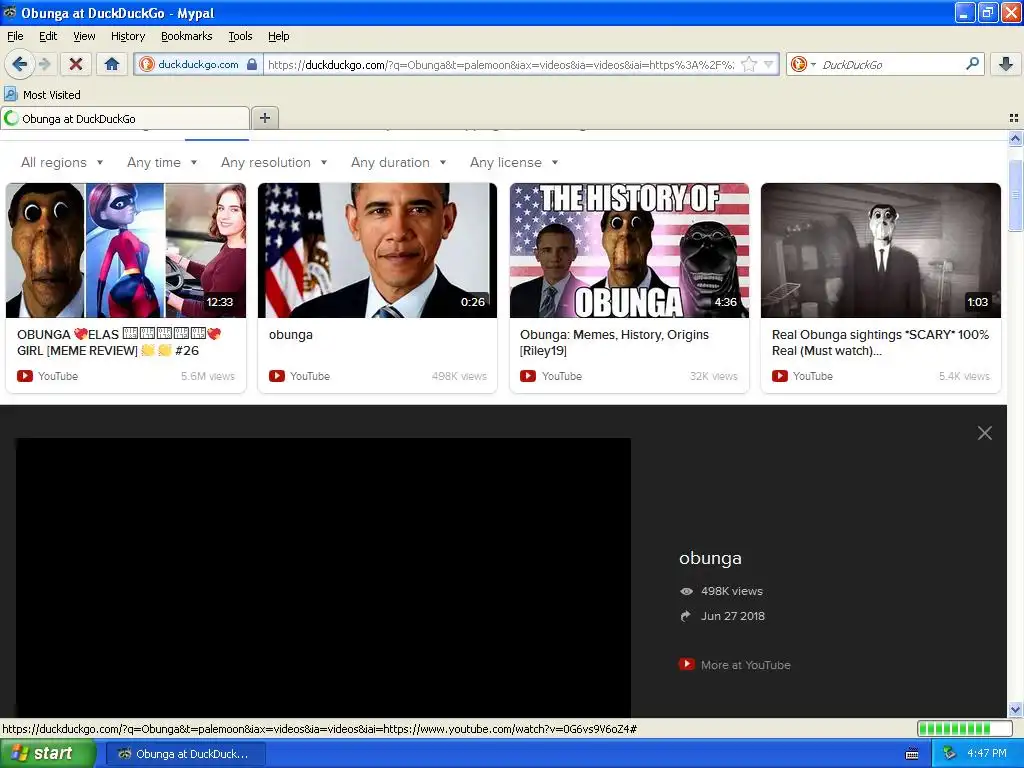Click the keyboard tray icon
The image size is (1024, 768).
click(912, 754)
